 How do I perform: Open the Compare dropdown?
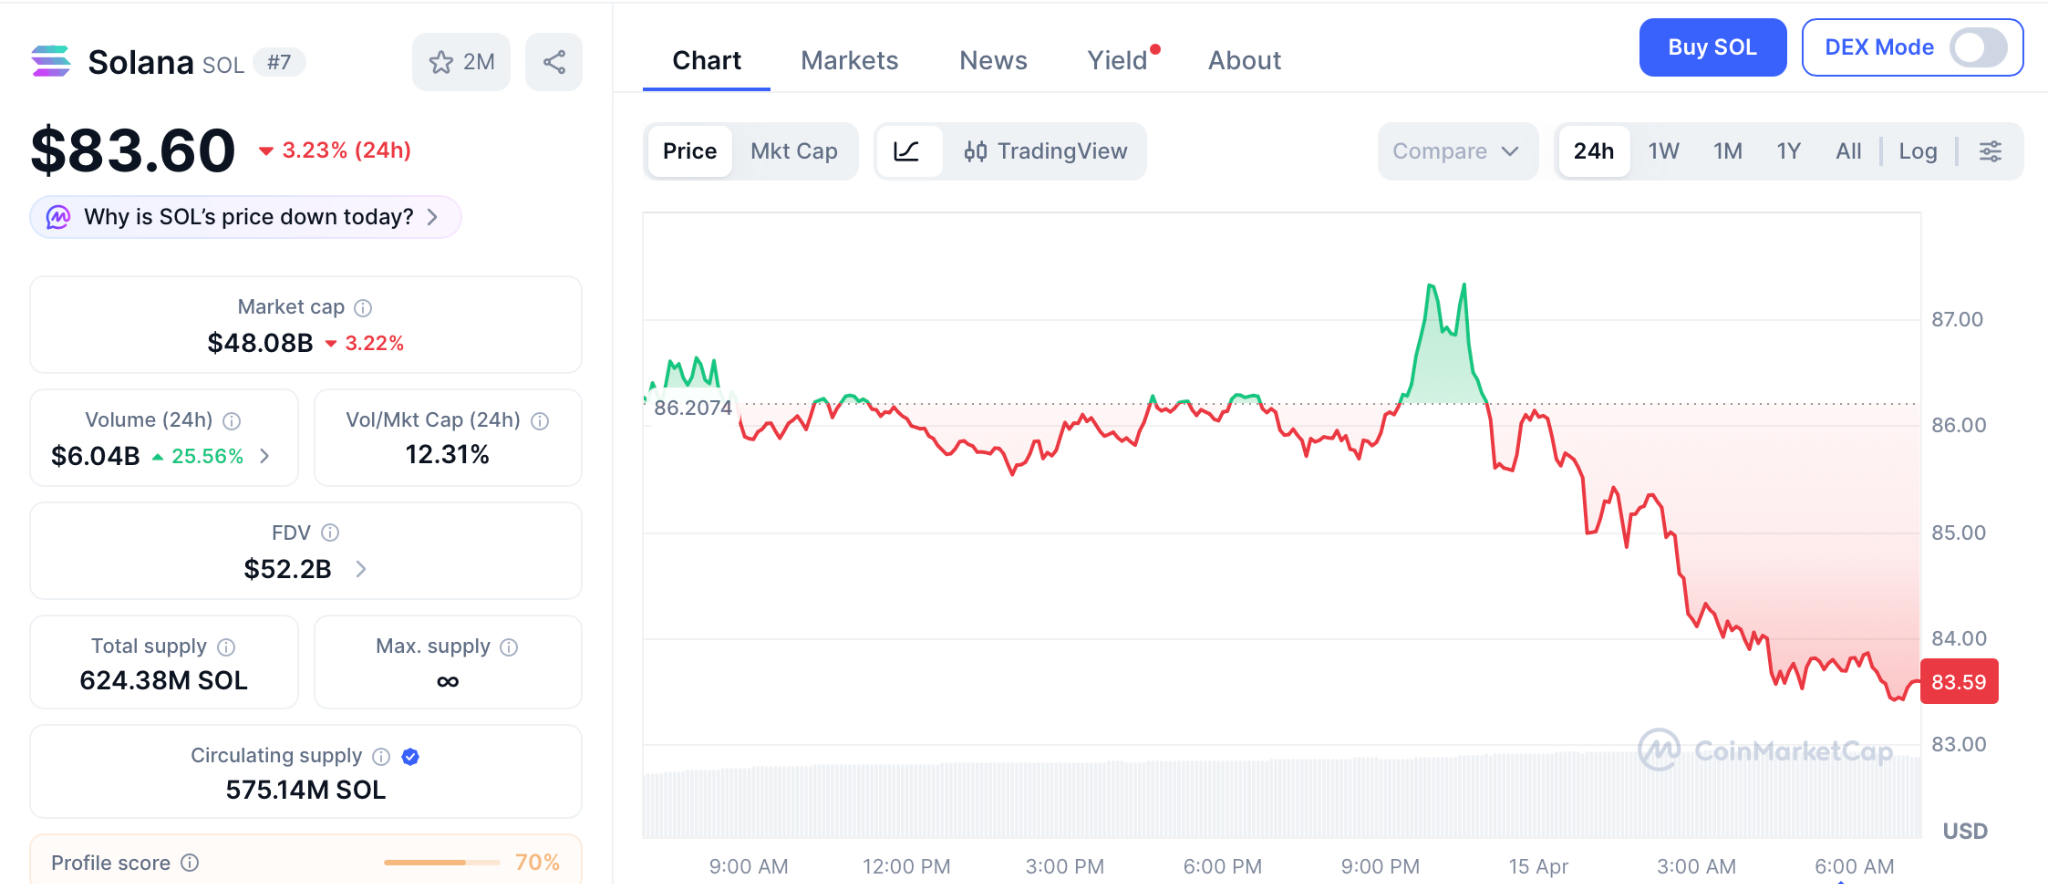point(1456,151)
